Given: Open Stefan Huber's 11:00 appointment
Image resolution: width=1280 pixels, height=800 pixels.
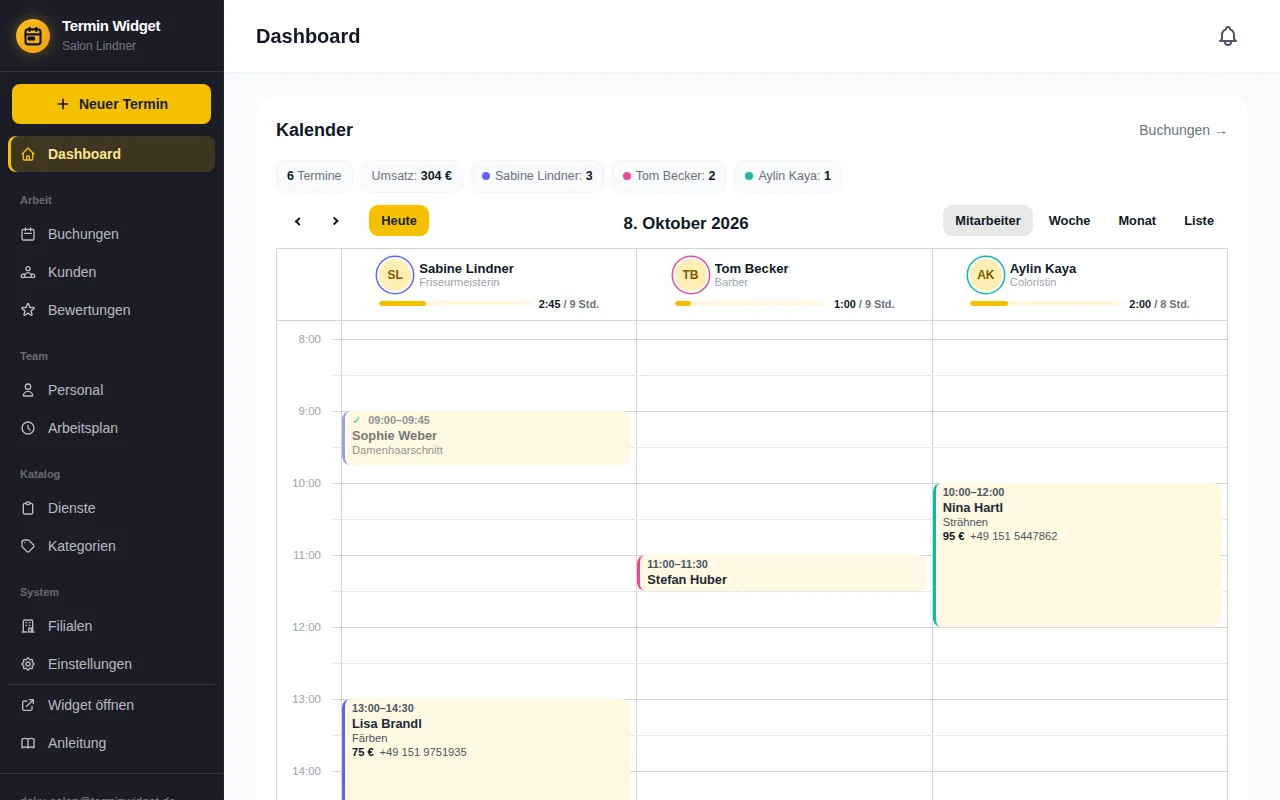Looking at the screenshot, I should 782,573.
